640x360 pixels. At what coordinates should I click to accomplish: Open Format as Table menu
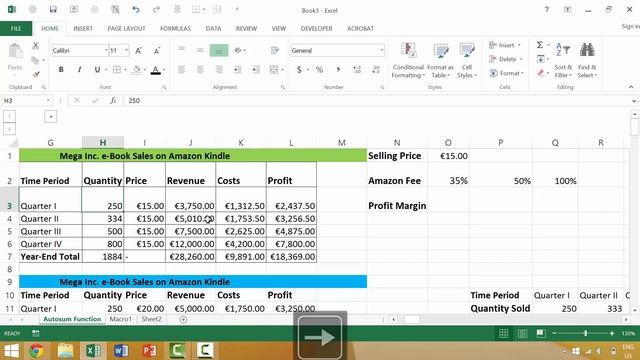(440, 60)
